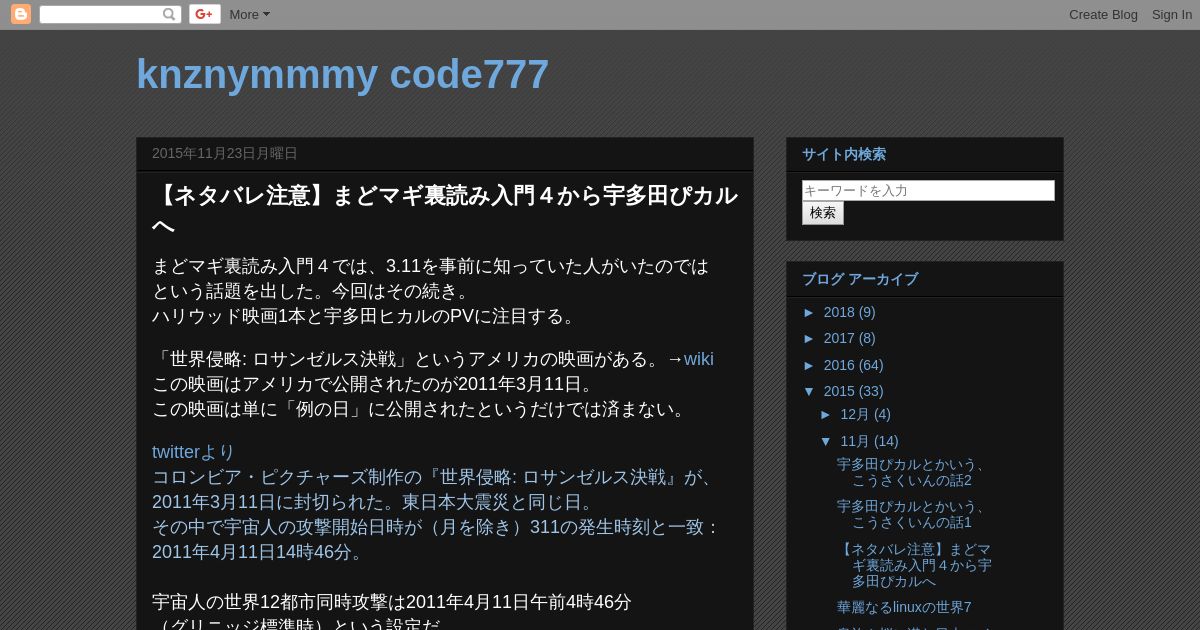Open the 12月 (4) archive link
Image resolution: width=1200 pixels, height=630 pixels.
pyautogui.click(x=865, y=414)
